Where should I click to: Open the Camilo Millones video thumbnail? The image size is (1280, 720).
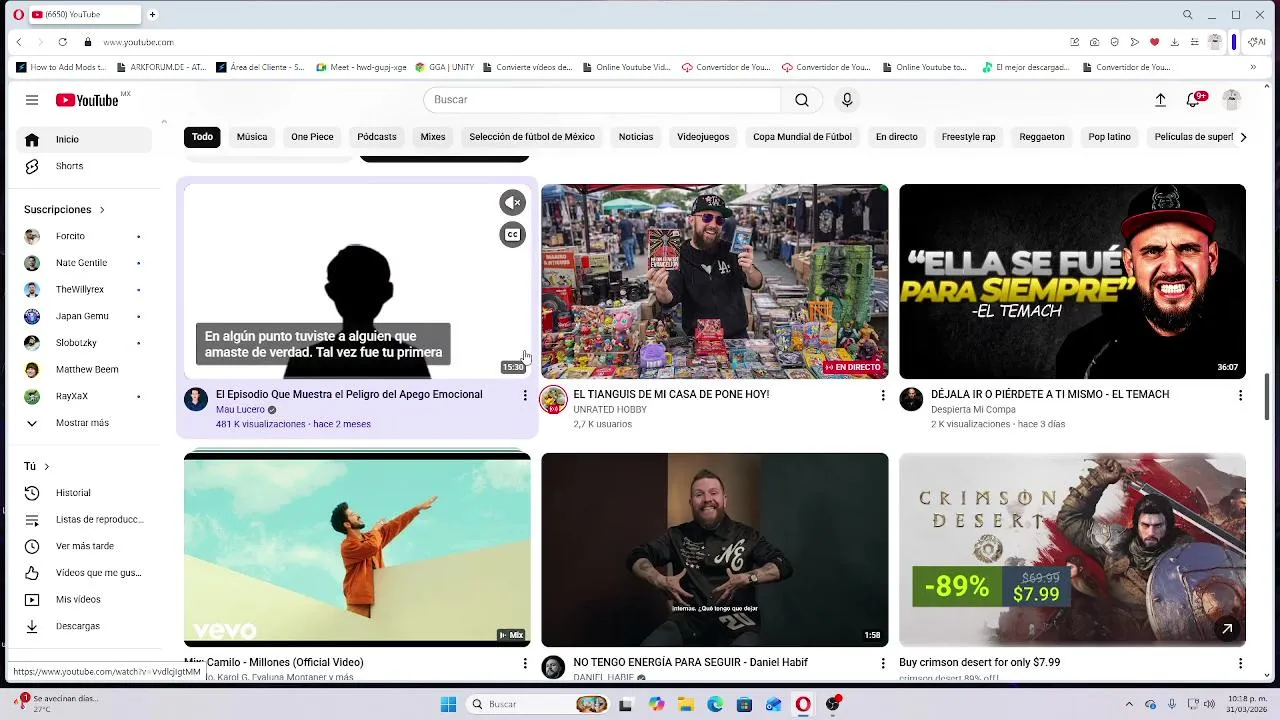357,550
